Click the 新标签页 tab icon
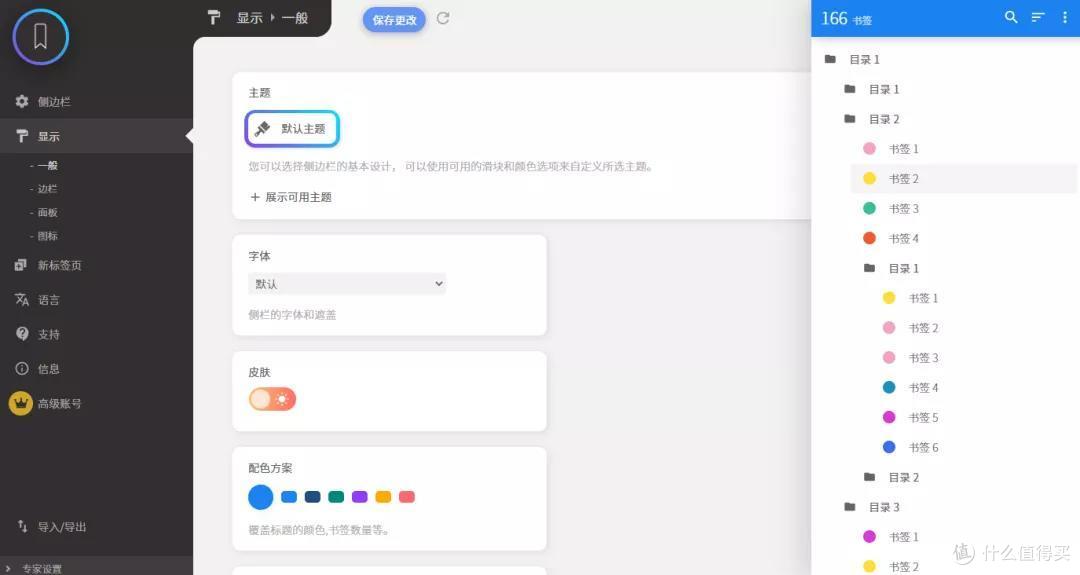Viewport: 1080px width, 575px height. (x=21, y=265)
